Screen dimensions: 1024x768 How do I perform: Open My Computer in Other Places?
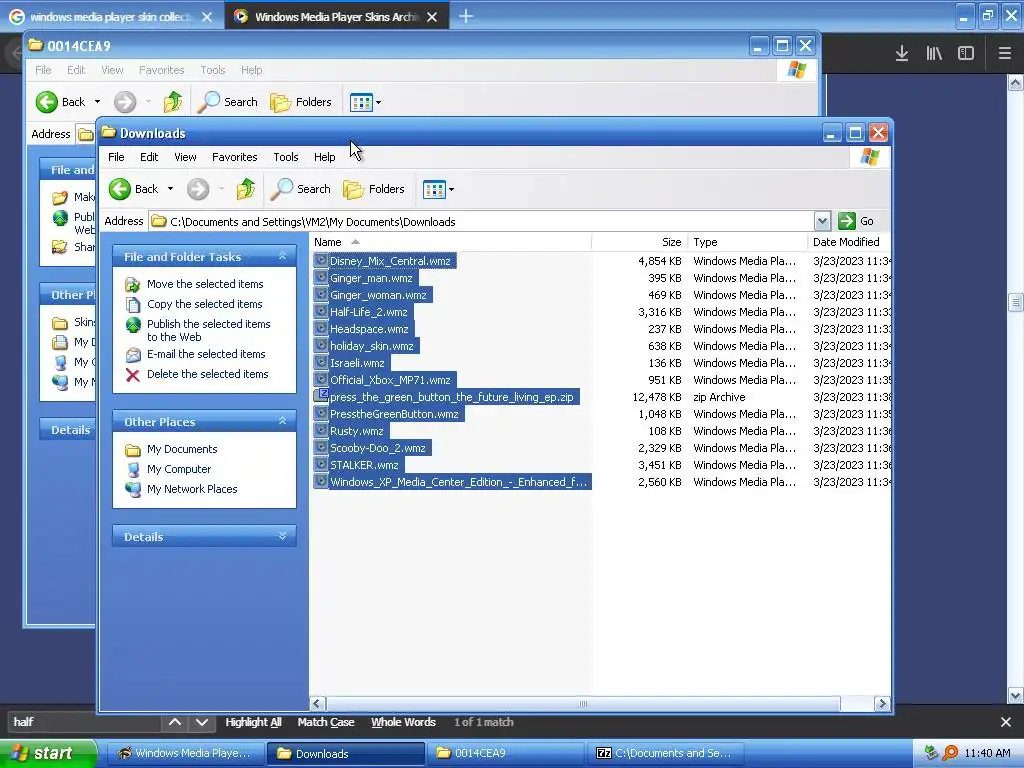(178, 470)
